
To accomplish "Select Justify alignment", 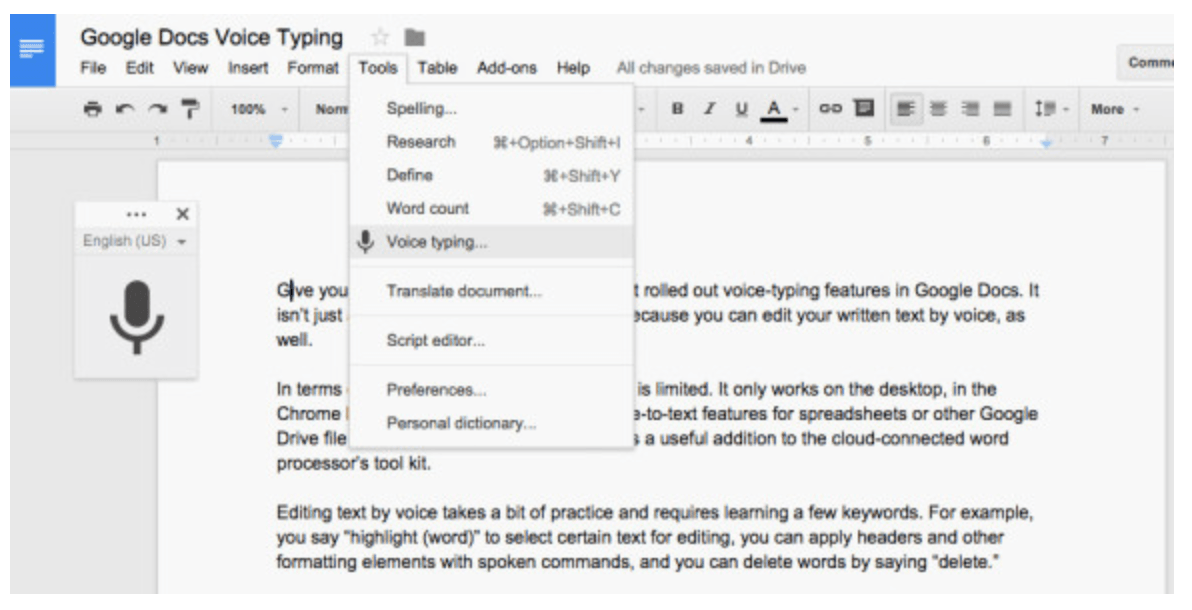I will point(1003,109).
